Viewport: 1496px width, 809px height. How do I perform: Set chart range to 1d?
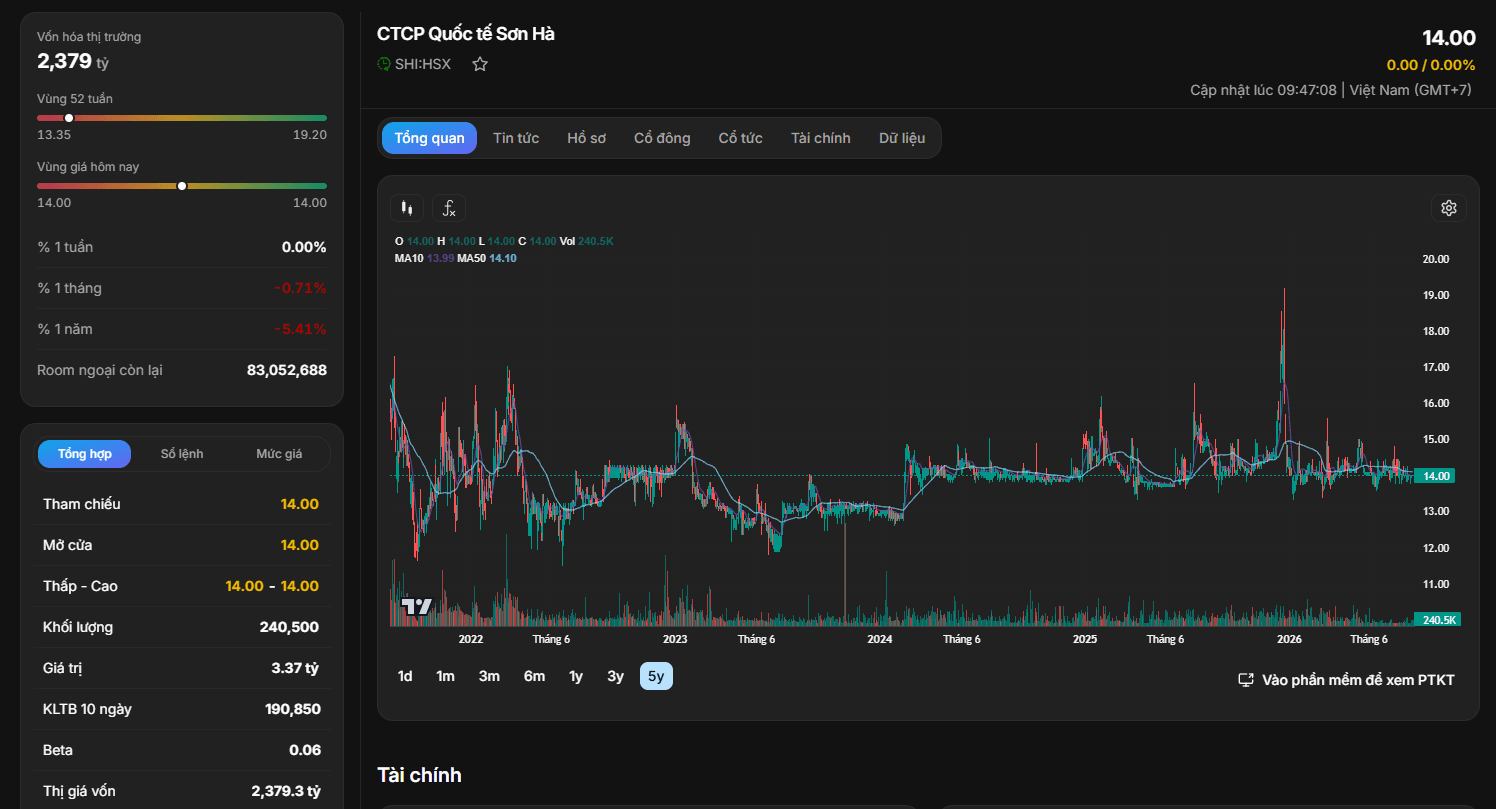405,676
